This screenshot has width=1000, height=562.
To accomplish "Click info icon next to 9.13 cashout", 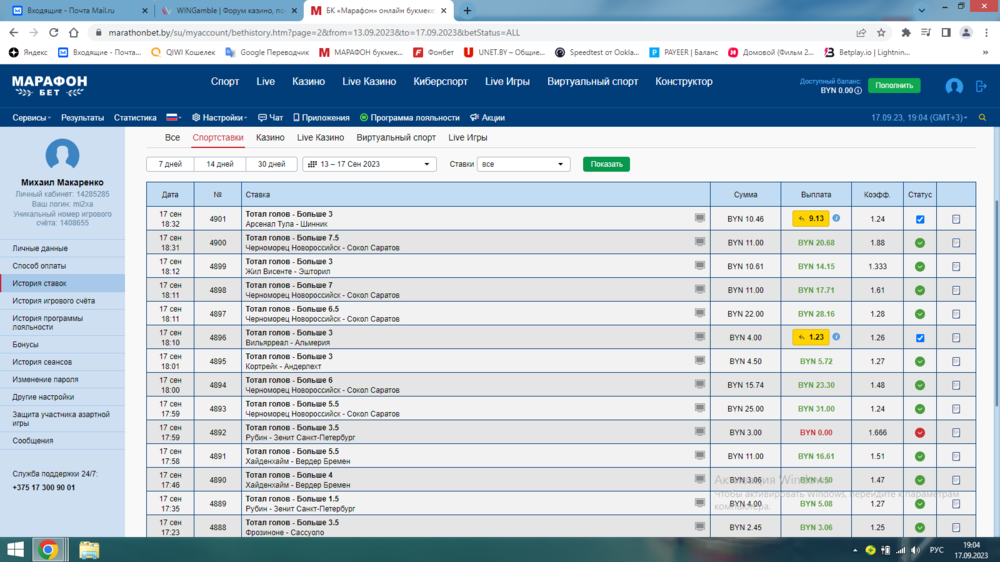I will click(836, 218).
